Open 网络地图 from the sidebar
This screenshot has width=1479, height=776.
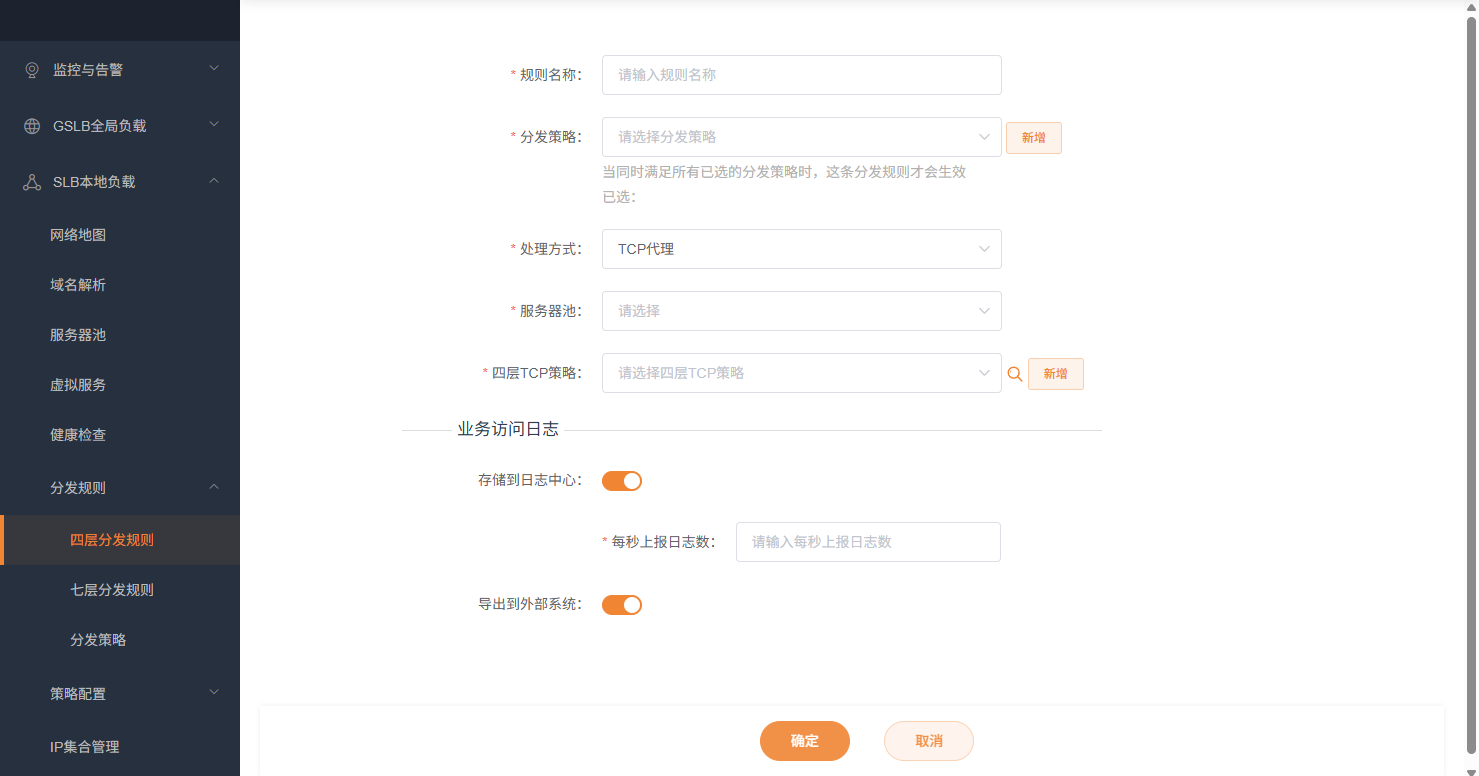click(x=78, y=234)
